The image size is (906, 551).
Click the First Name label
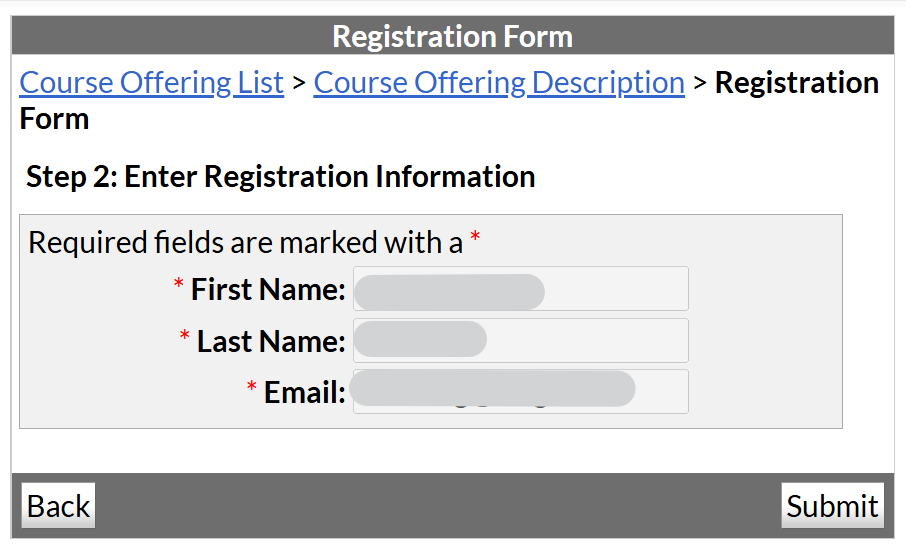tap(268, 290)
